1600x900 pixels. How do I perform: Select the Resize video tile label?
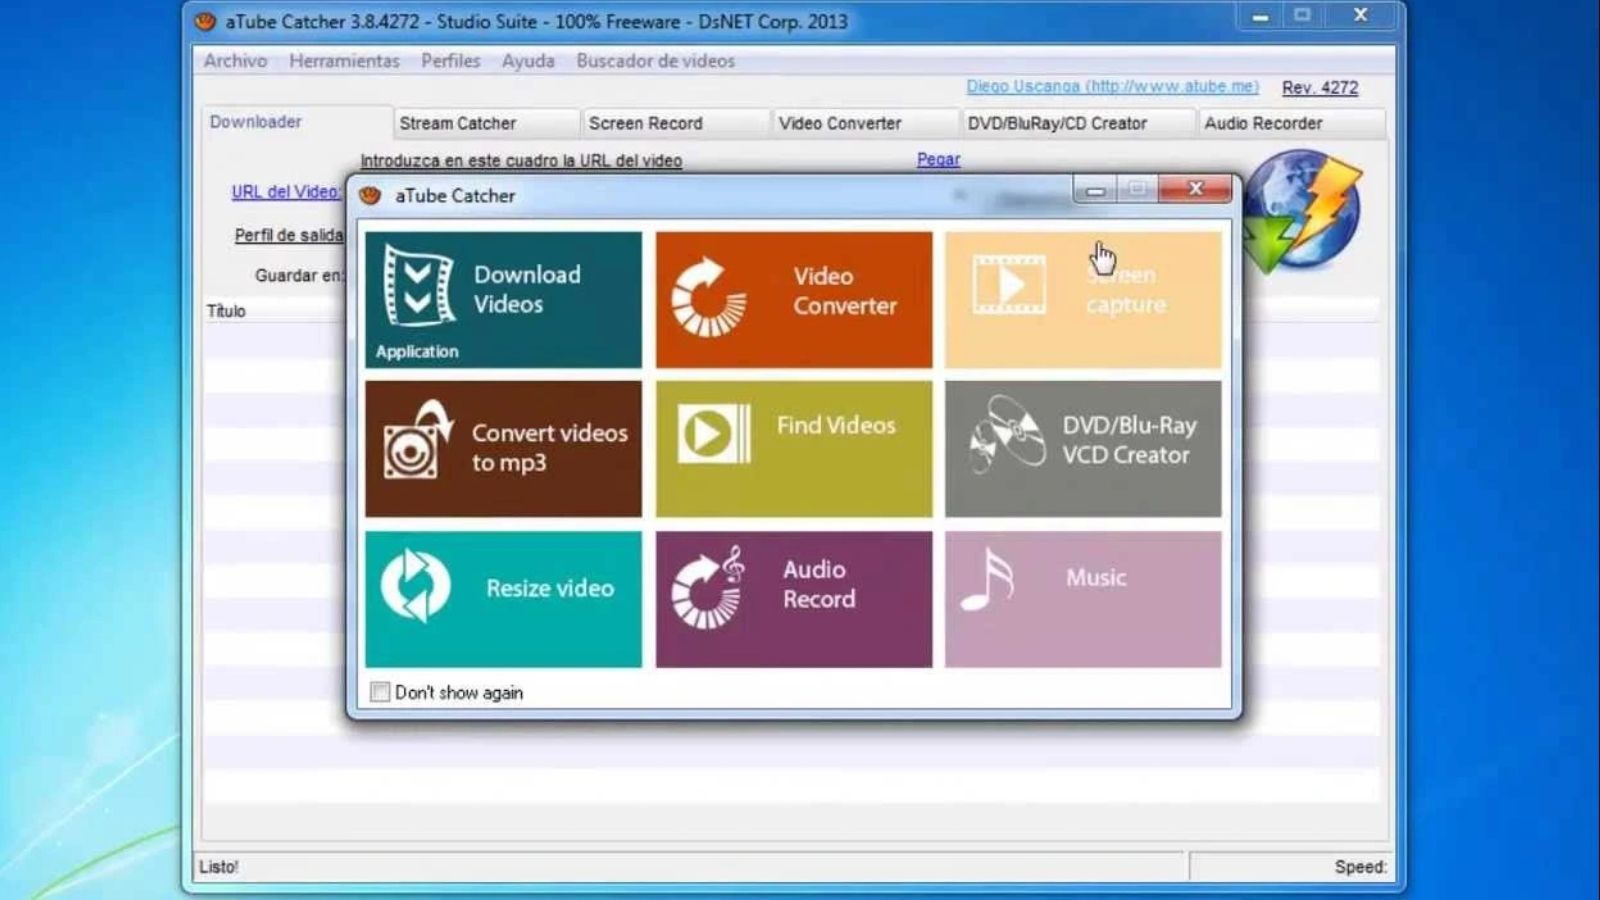[x=550, y=588]
